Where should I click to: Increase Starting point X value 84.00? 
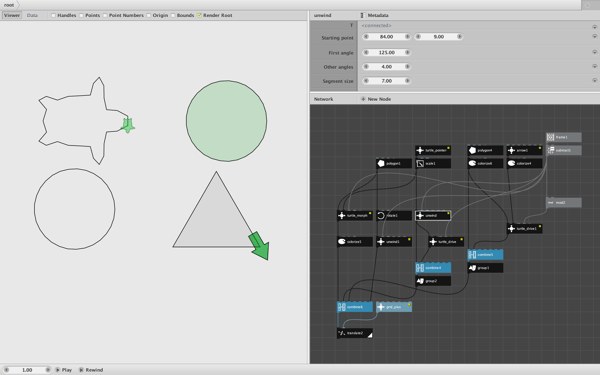click(x=407, y=37)
